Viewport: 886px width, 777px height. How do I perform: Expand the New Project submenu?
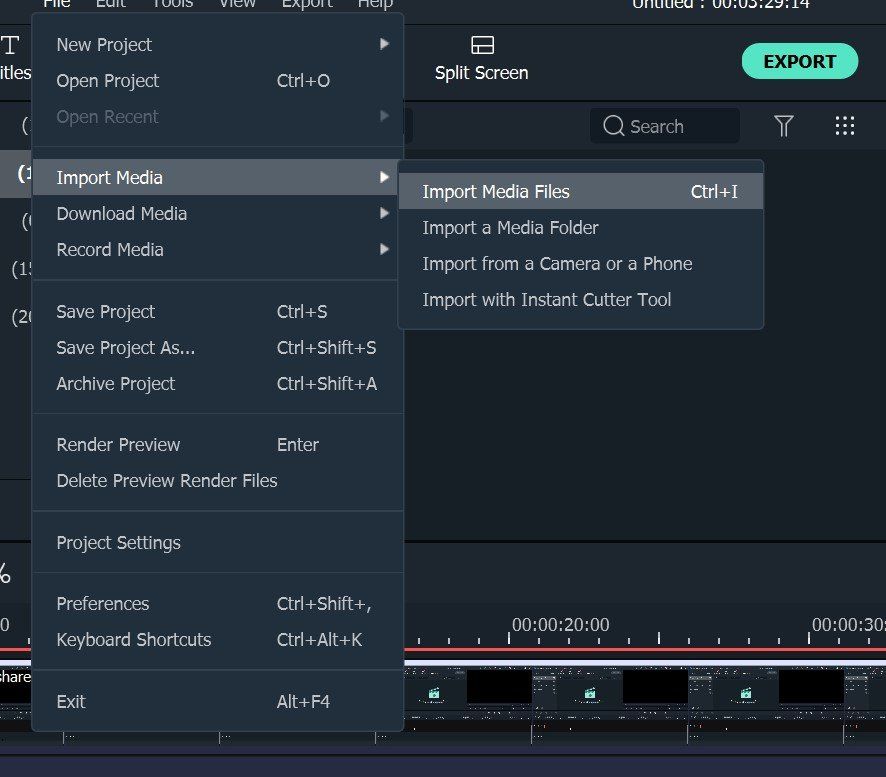coord(218,45)
